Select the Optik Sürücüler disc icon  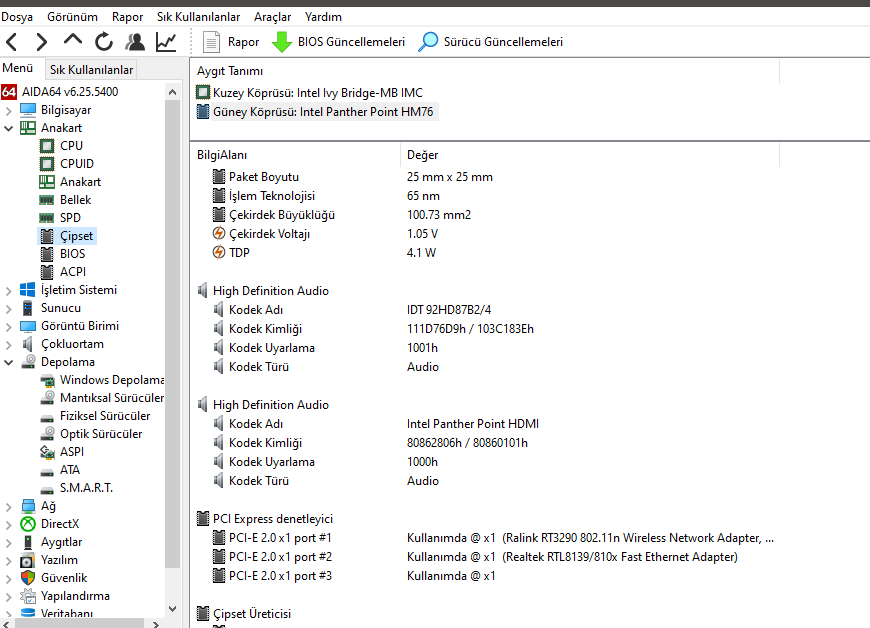point(48,434)
